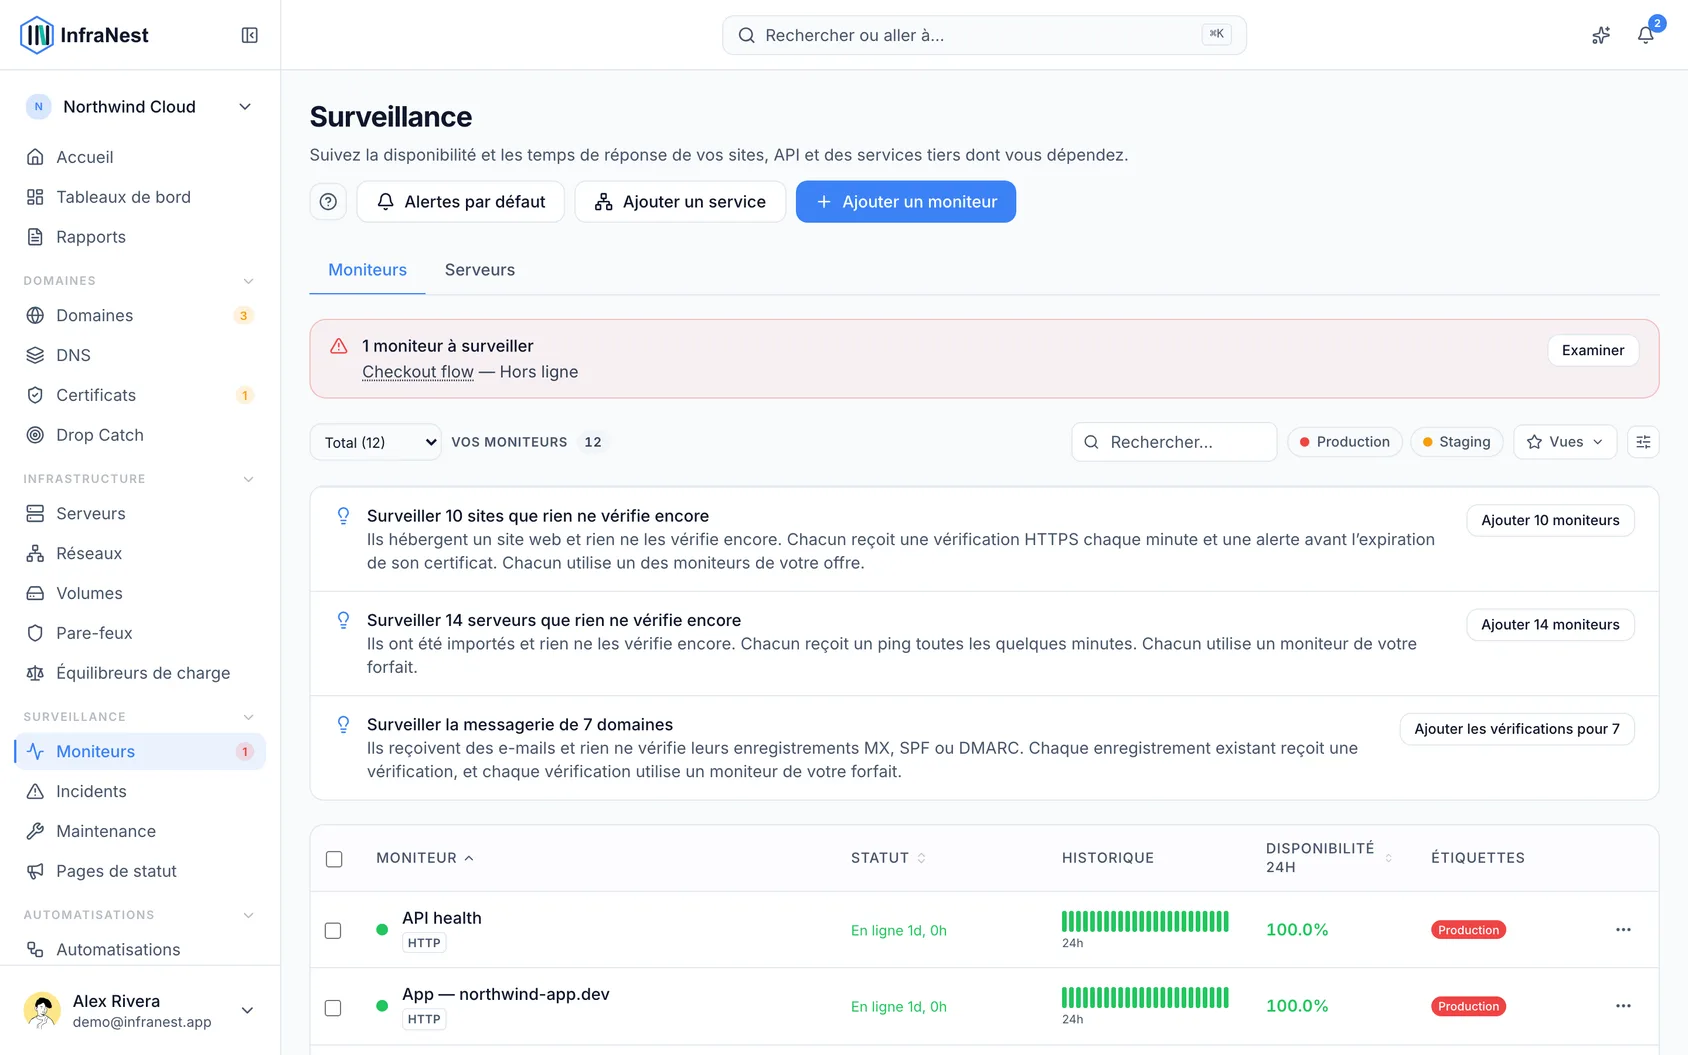Open column settings sliders icon

(1643, 442)
